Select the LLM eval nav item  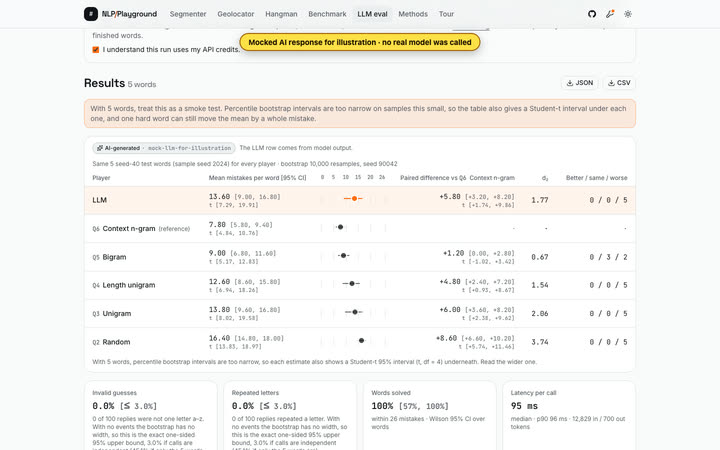[x=372, y=14]
